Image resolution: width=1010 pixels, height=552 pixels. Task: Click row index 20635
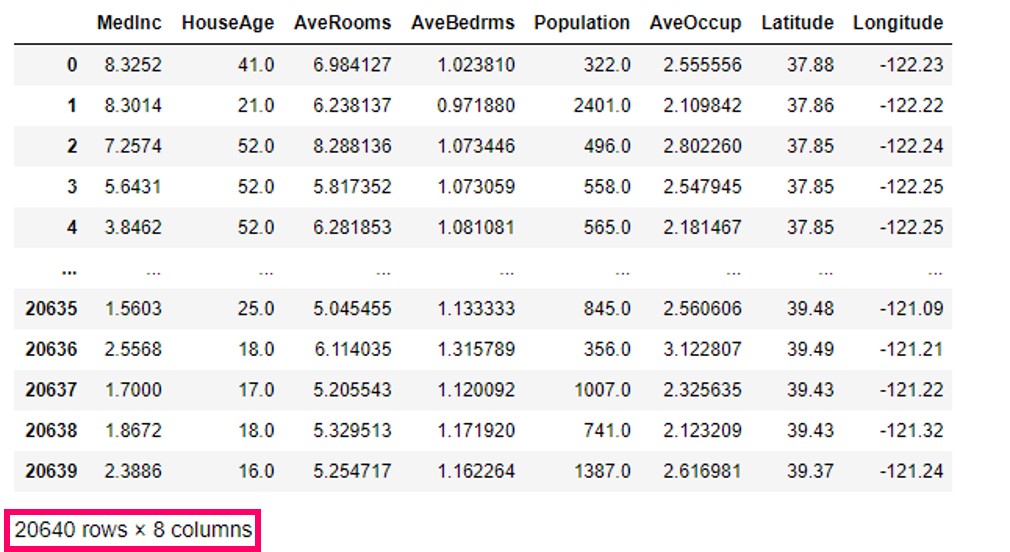pyautogui.click(x=51, y=309)
